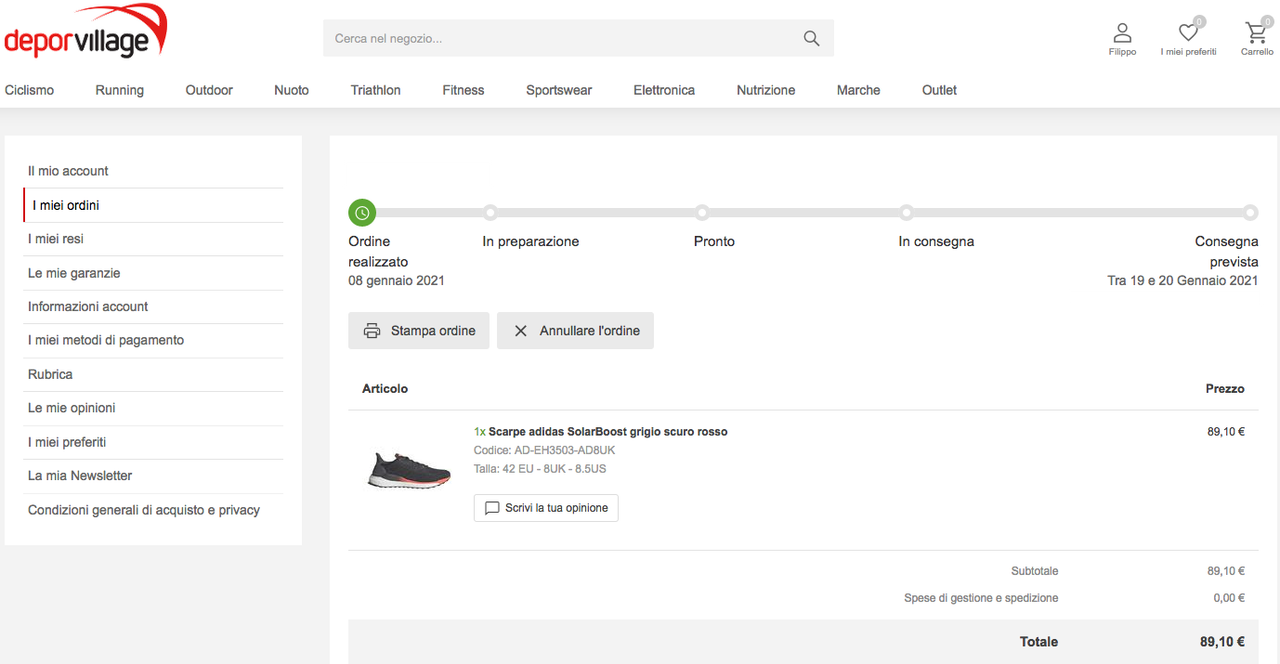Viewport: 1280px width, 664px height.
Task: Open the Carrello cart icon
Action: coord(1256,33)
